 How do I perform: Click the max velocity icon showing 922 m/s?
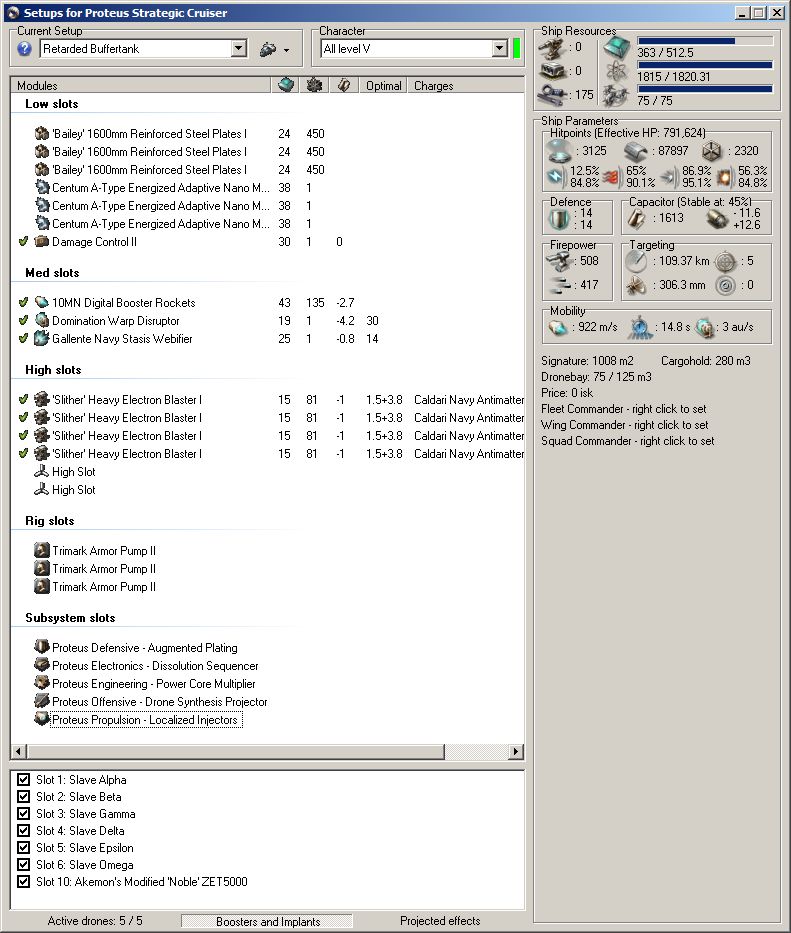point(558,327)
